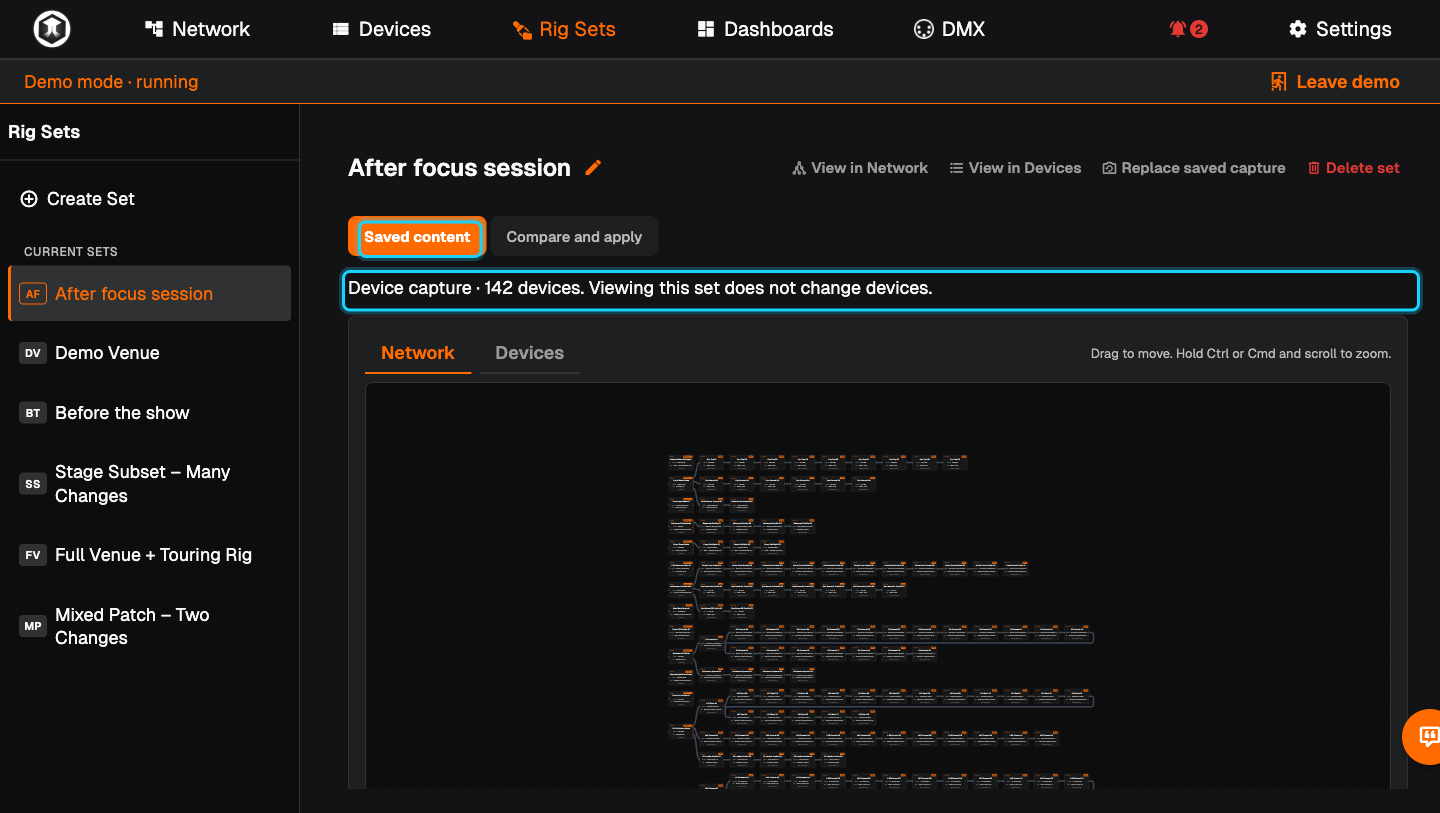Click the DMX connector icon
This screenshot has height=813, width=1440.
(x=923, y=29)
